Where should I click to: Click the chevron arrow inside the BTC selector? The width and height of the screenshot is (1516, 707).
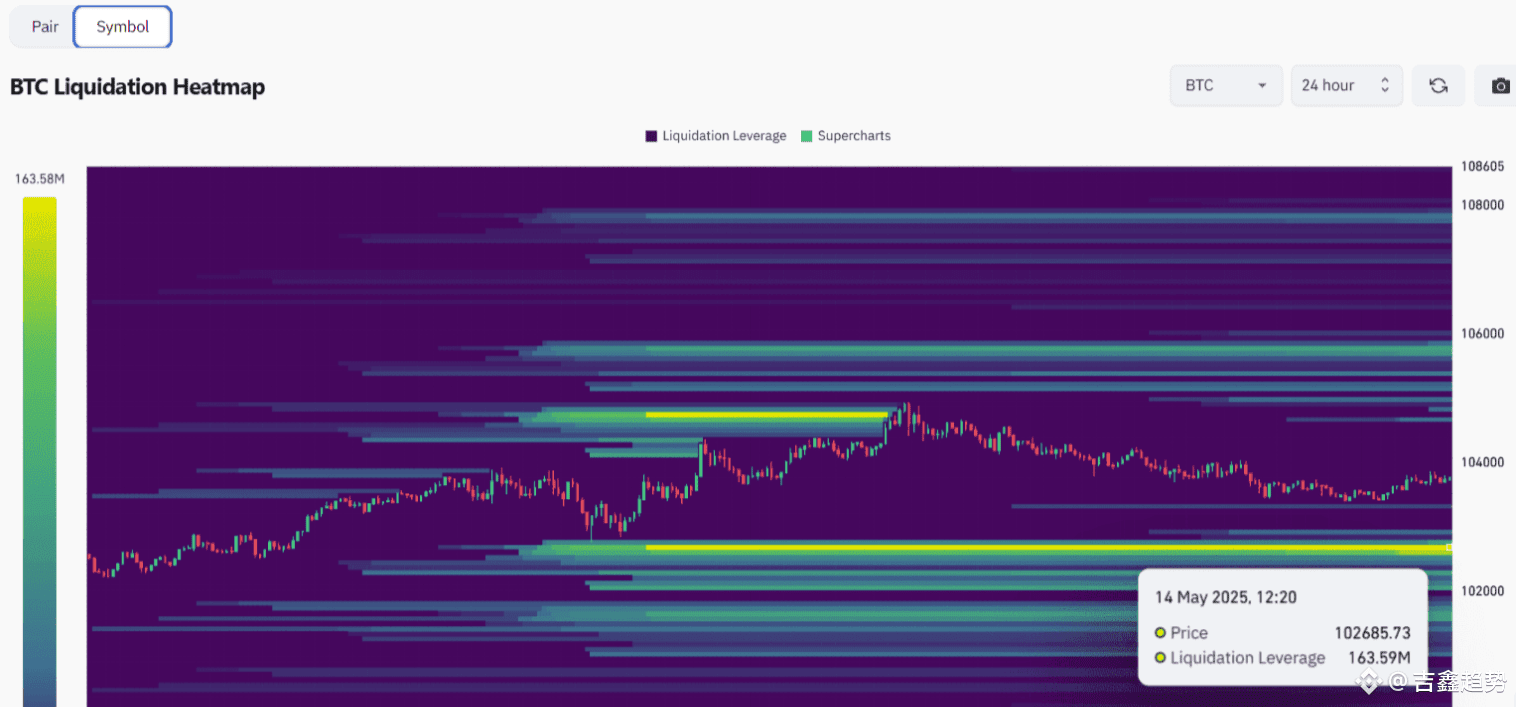1261,85
